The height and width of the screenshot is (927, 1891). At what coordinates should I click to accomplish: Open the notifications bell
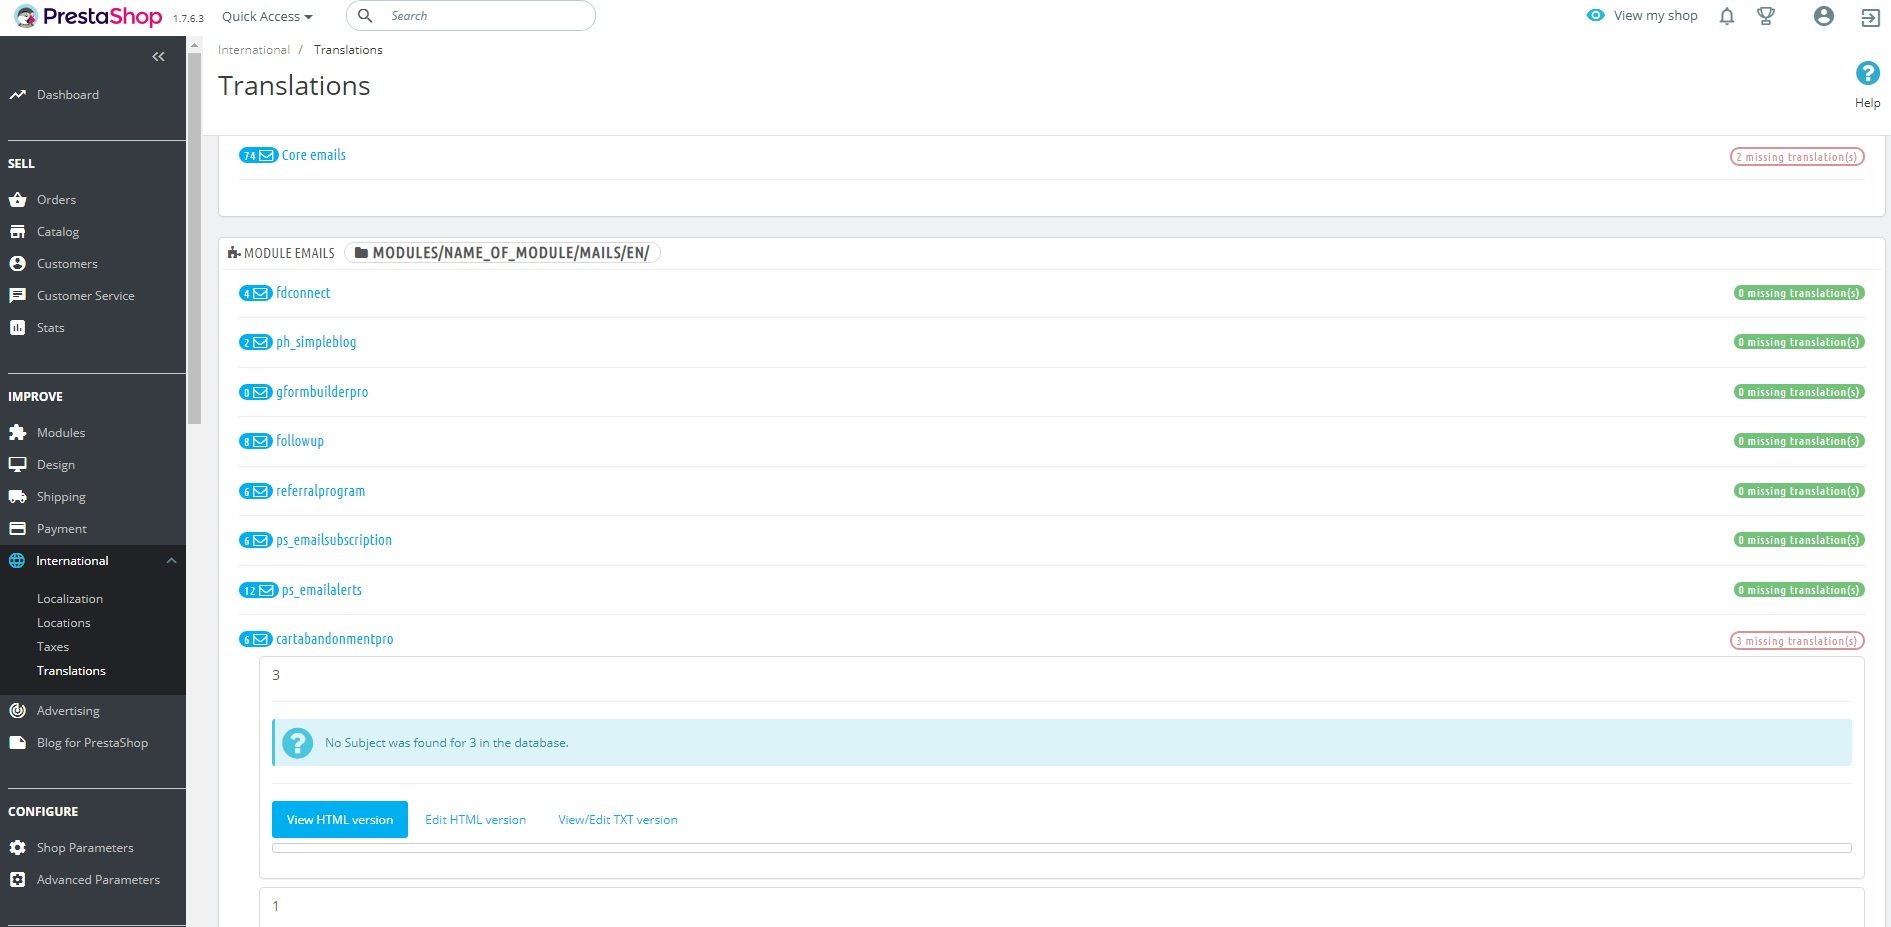(1726, 16)
